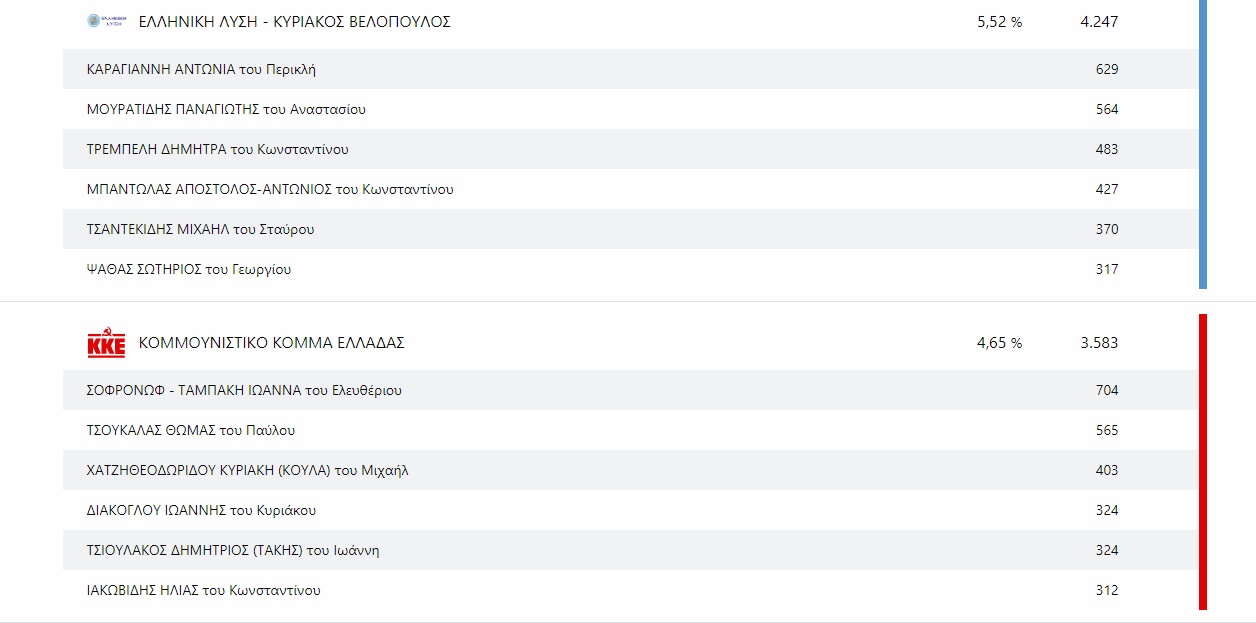Select ΙΑΚΩΒΙΔΗΣ ΗΛΙΑΣ candidate entry
Viewport: 1256px width, 623px height.
(204, 591)
